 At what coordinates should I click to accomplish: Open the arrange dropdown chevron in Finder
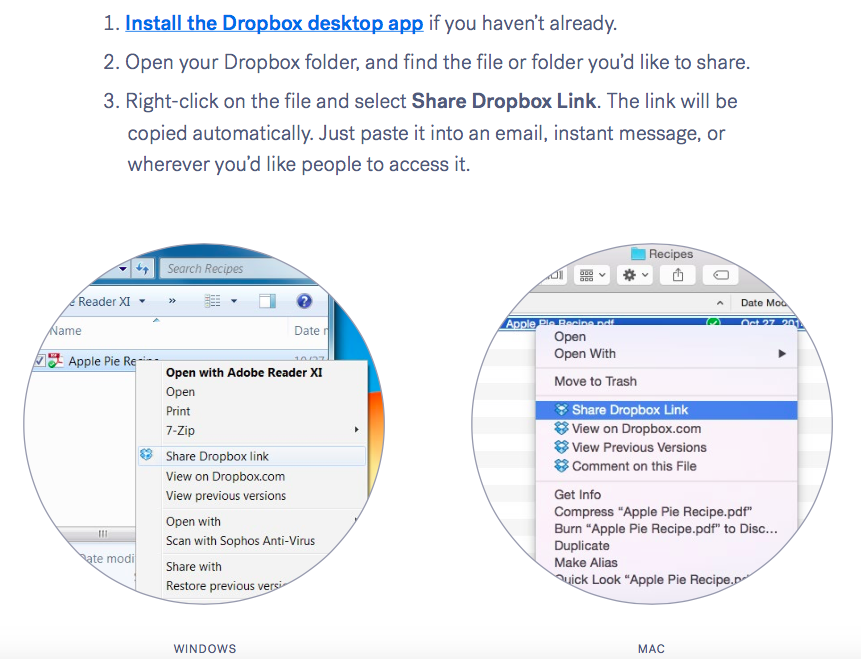click(x=602, y=275)
